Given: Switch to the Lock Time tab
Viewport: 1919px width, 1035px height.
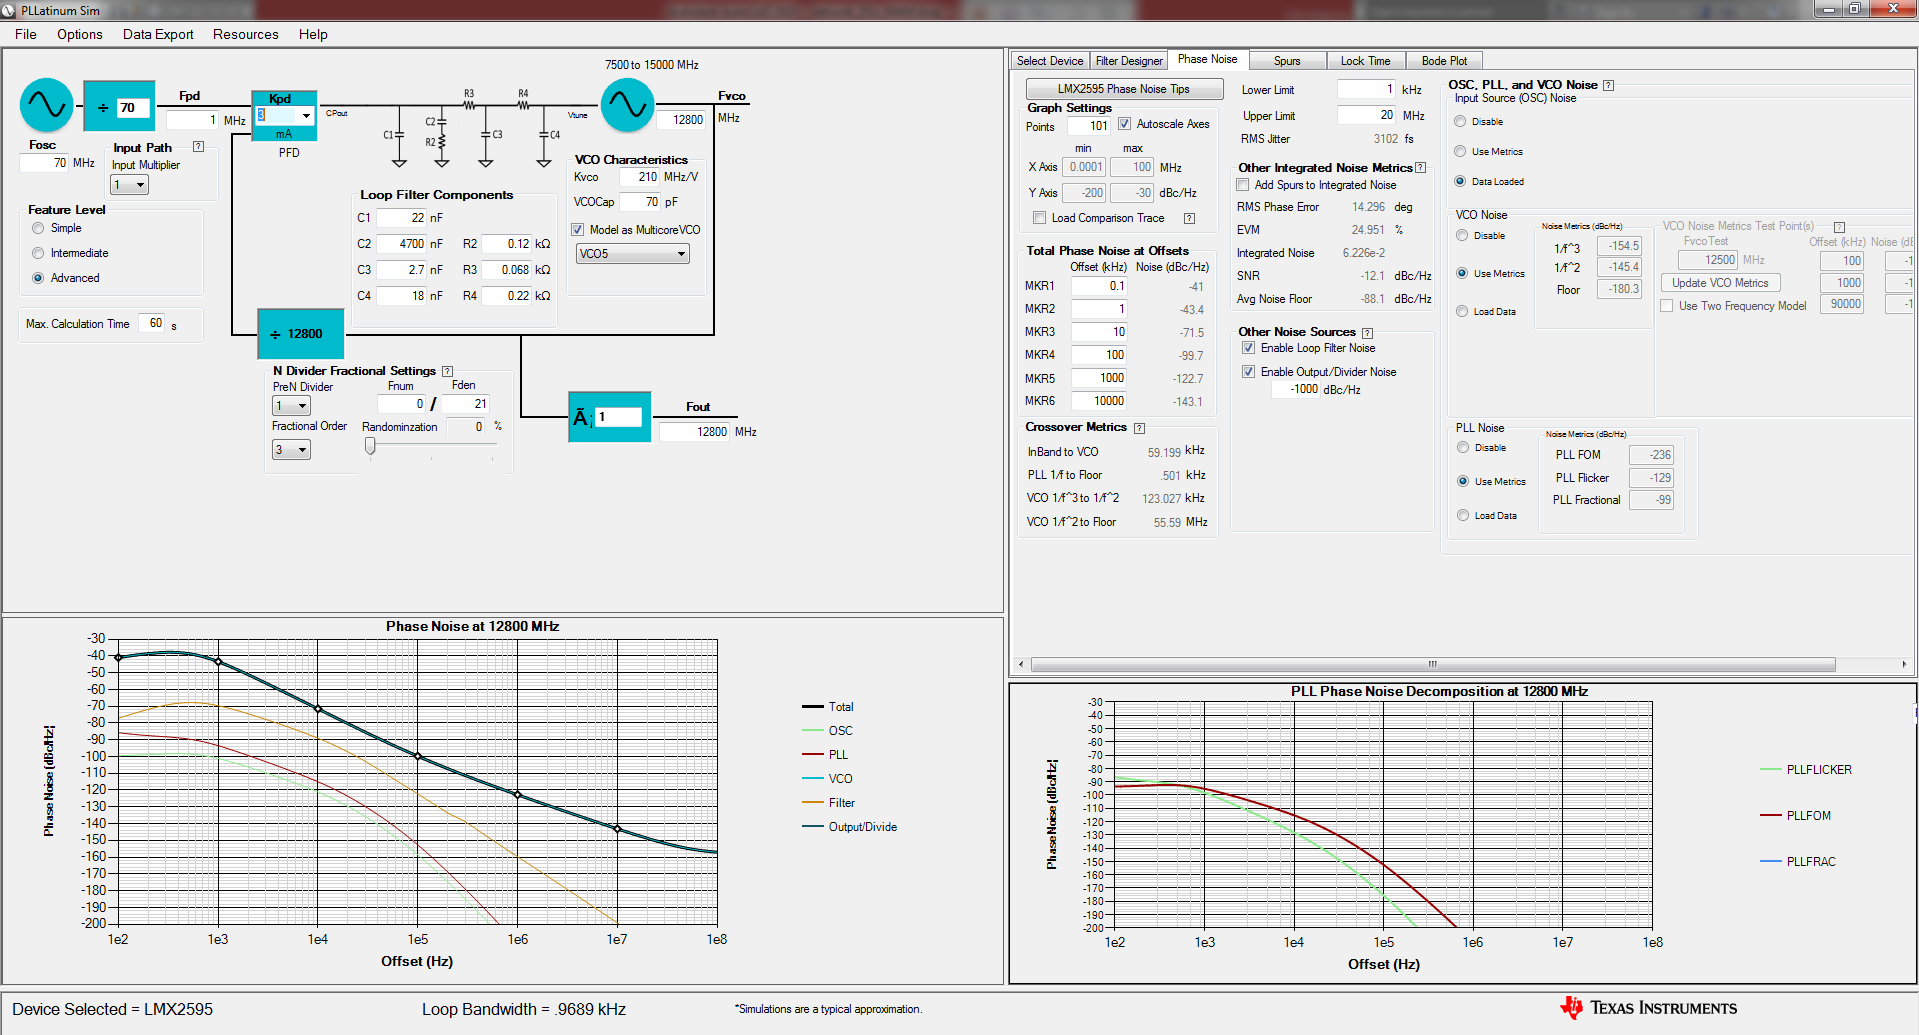Looking at the screenshot, I should (x=1365, y=61).
